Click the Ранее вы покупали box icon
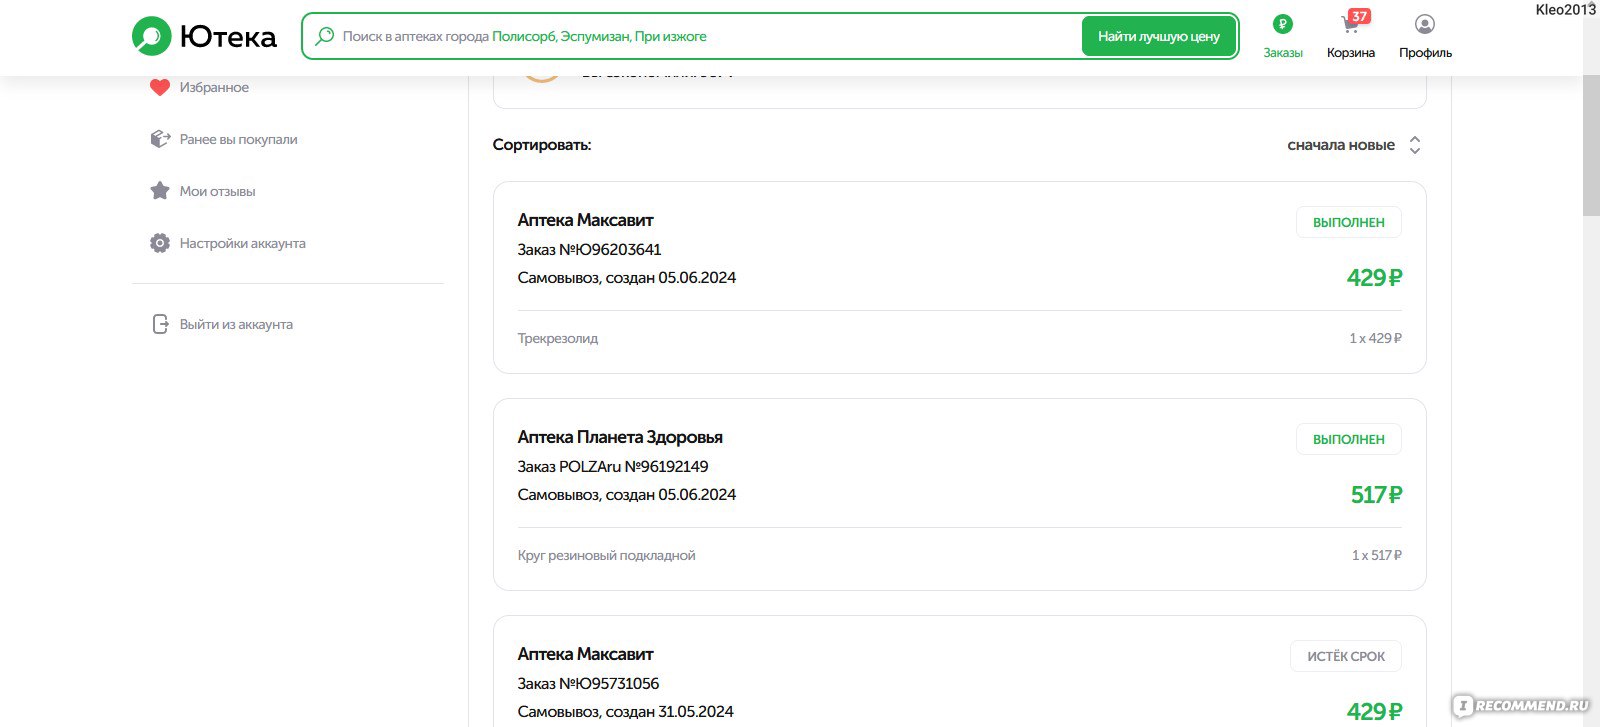 point(160,139)
